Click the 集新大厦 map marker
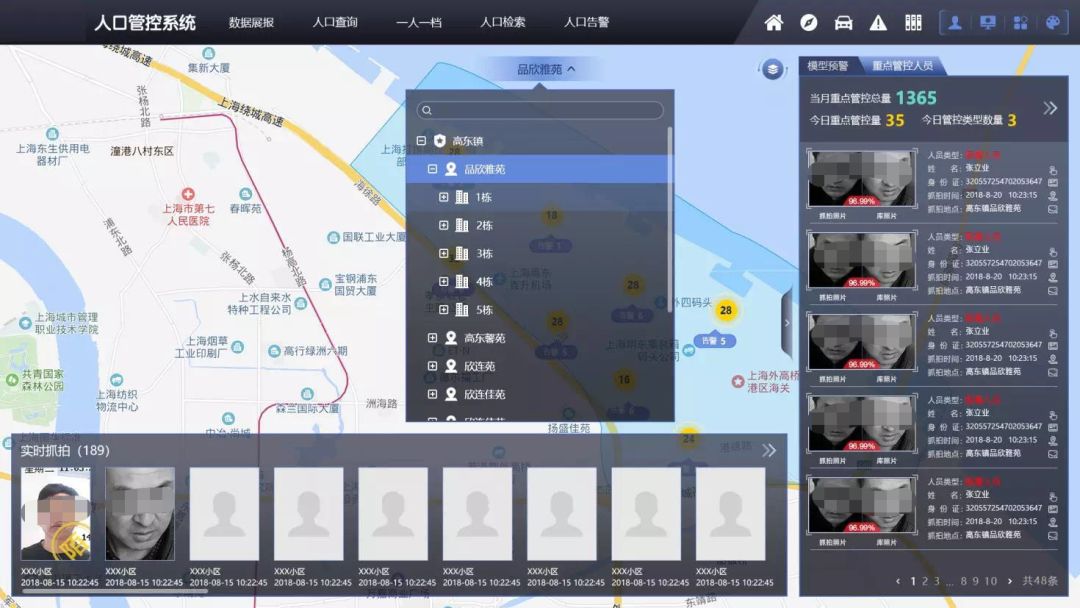This screenshot has width=1080, height=608. tap(209, 54)
